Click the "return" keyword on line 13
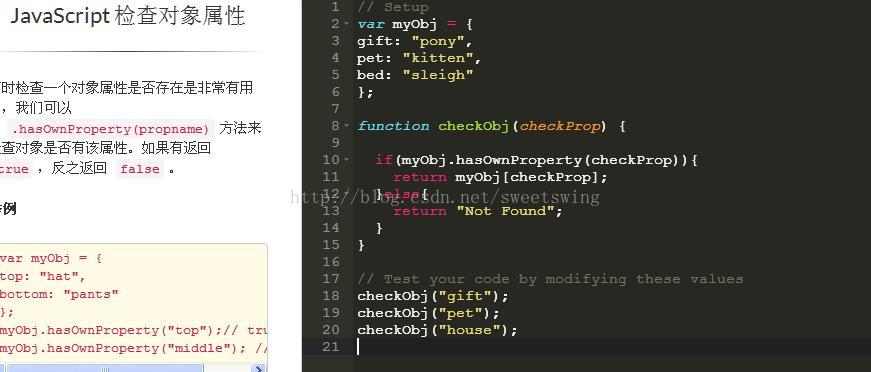Viewport: 871px width, 372px height. [419, 211]
